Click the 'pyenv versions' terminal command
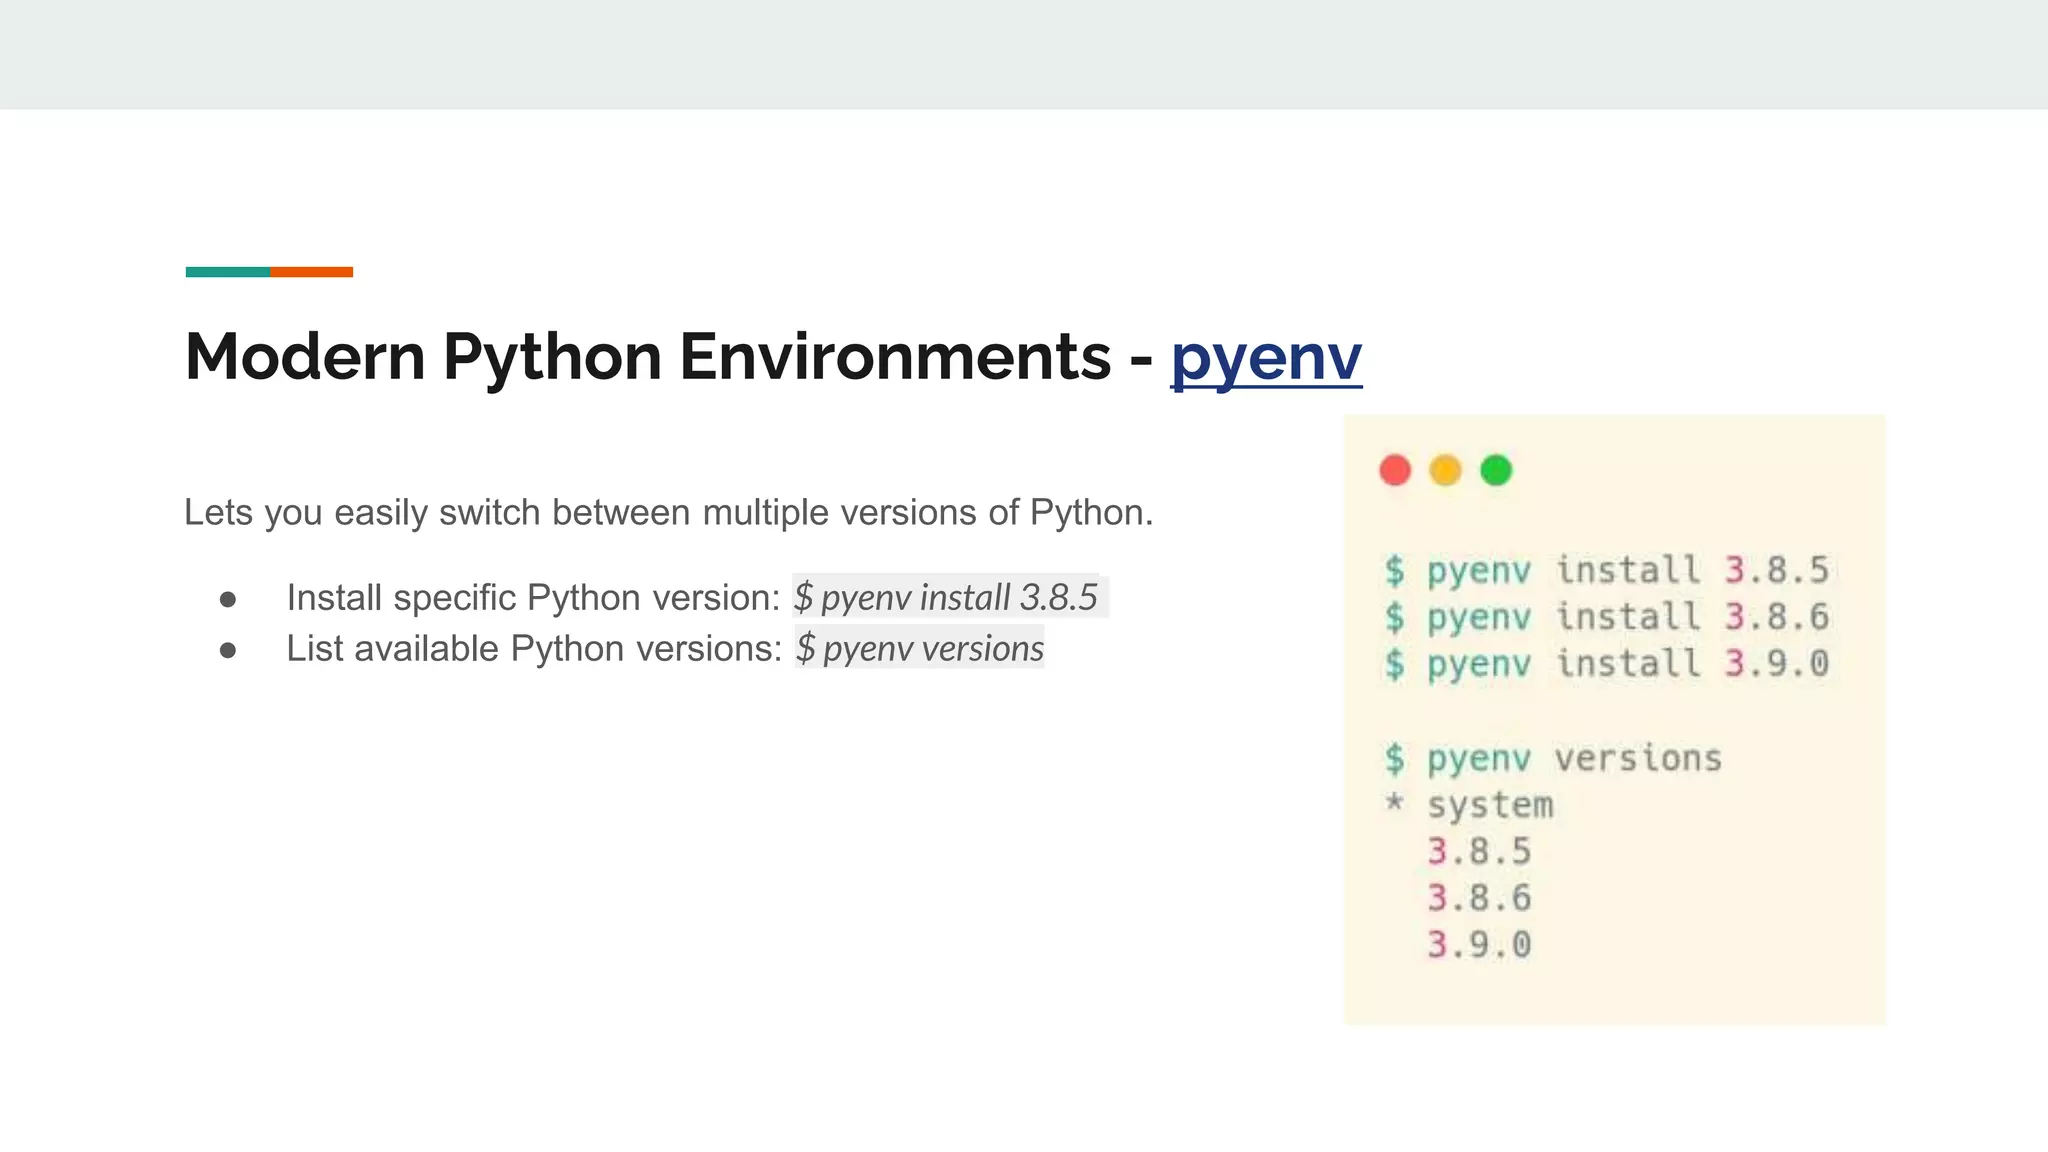Screen dimensions: 2048x1152 [1572, 759]
